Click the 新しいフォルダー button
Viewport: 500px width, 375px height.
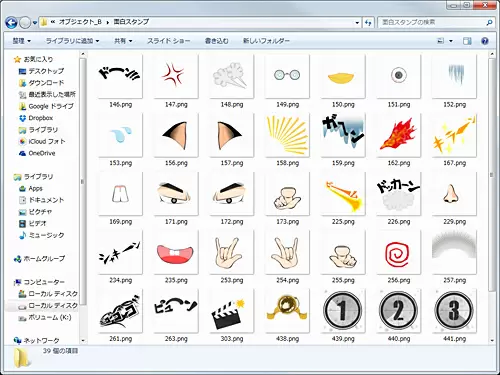[x=266, y=41]
